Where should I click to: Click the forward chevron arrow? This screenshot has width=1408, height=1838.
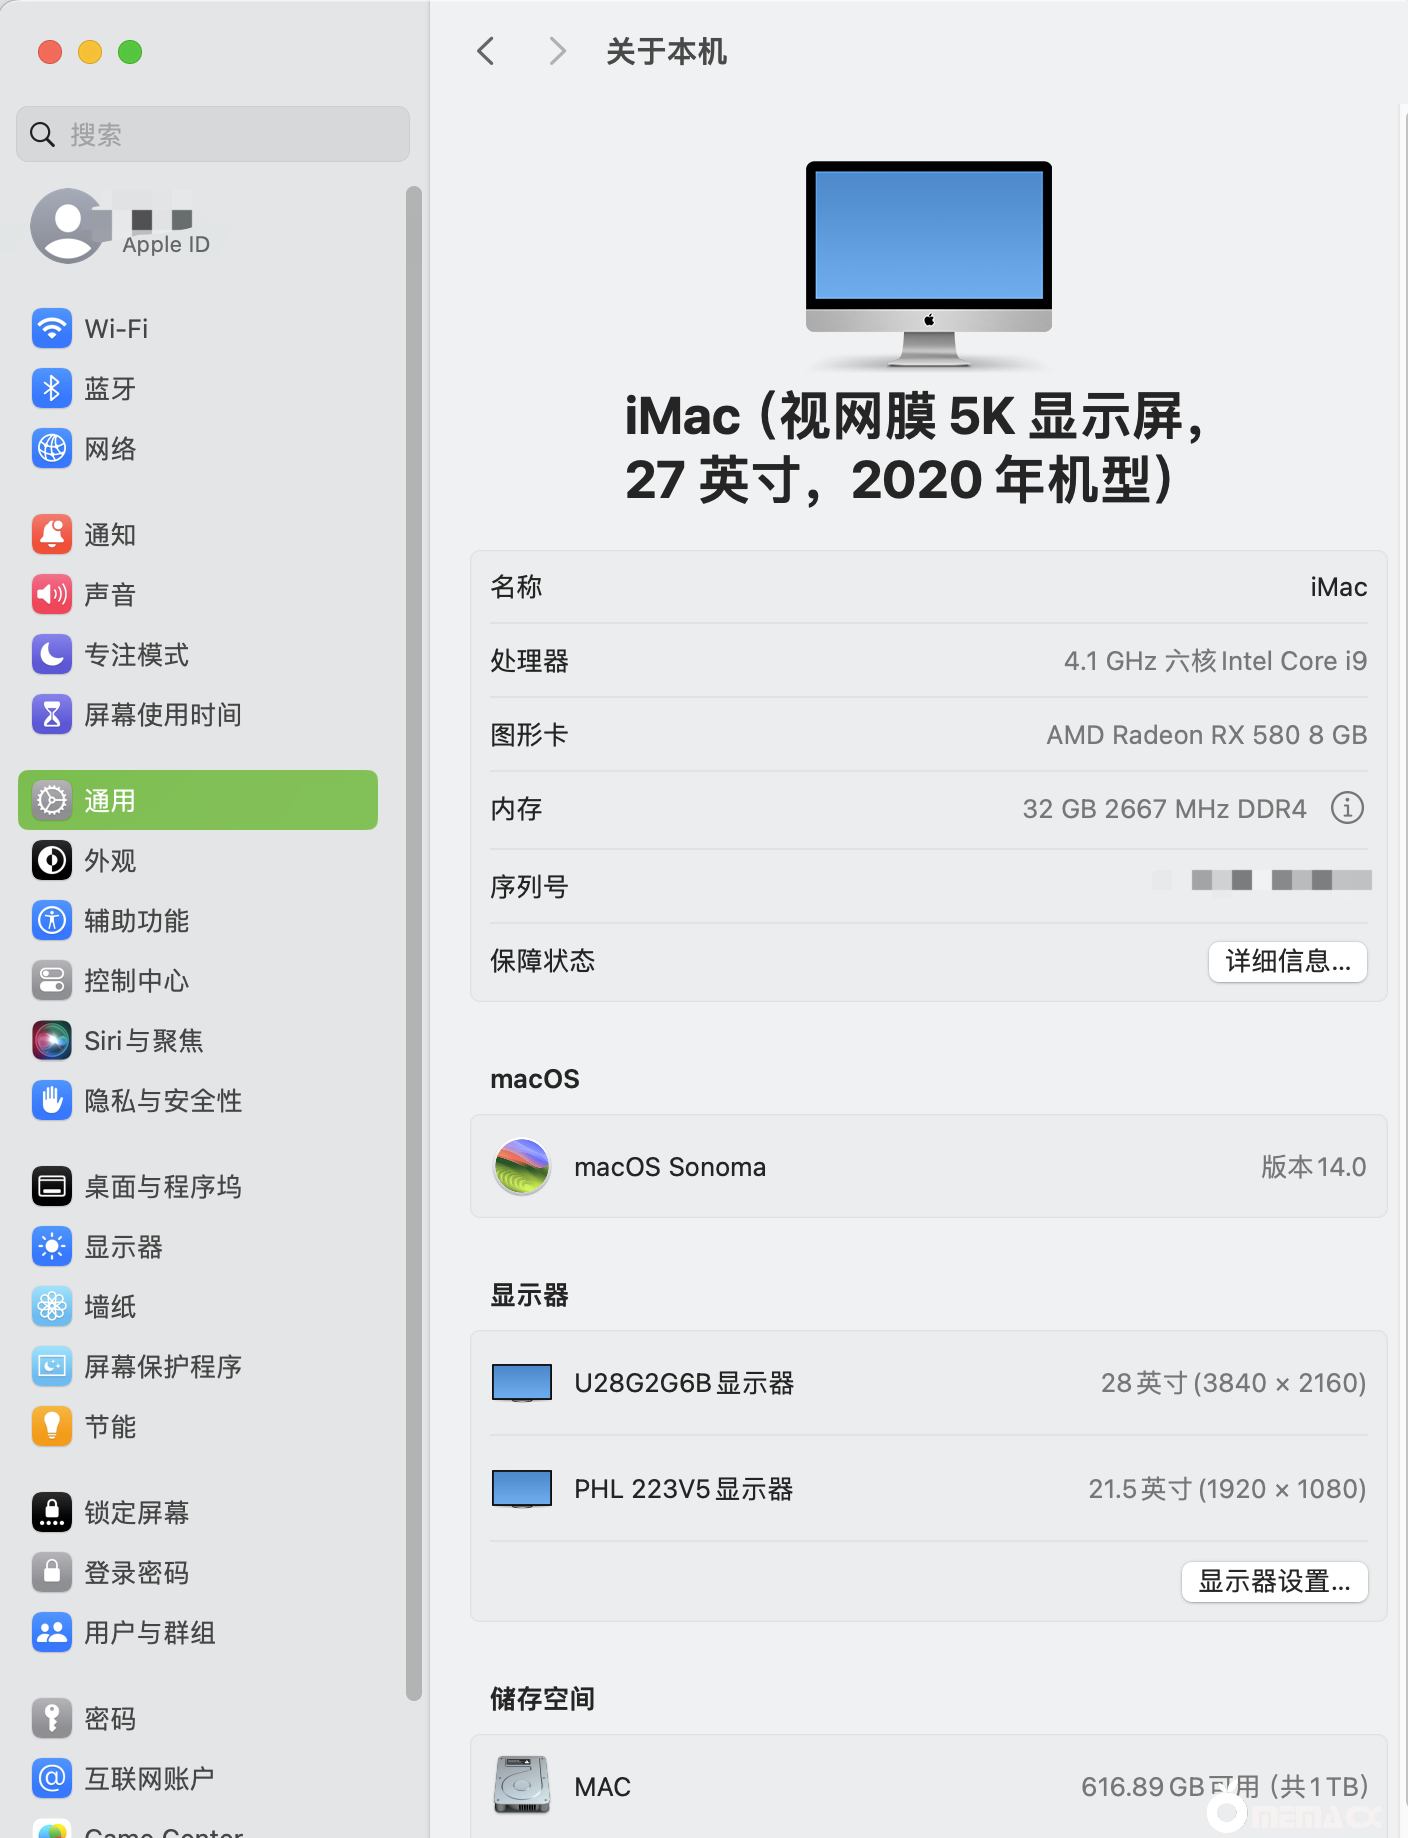(557, 51)
